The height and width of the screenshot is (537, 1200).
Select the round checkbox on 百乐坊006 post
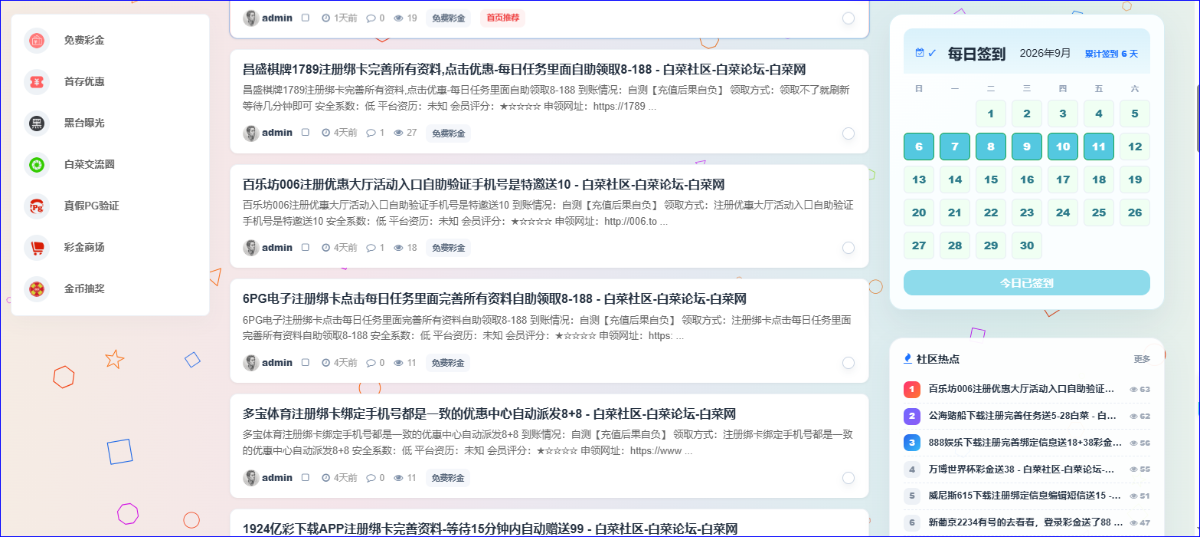coord(848,248)
